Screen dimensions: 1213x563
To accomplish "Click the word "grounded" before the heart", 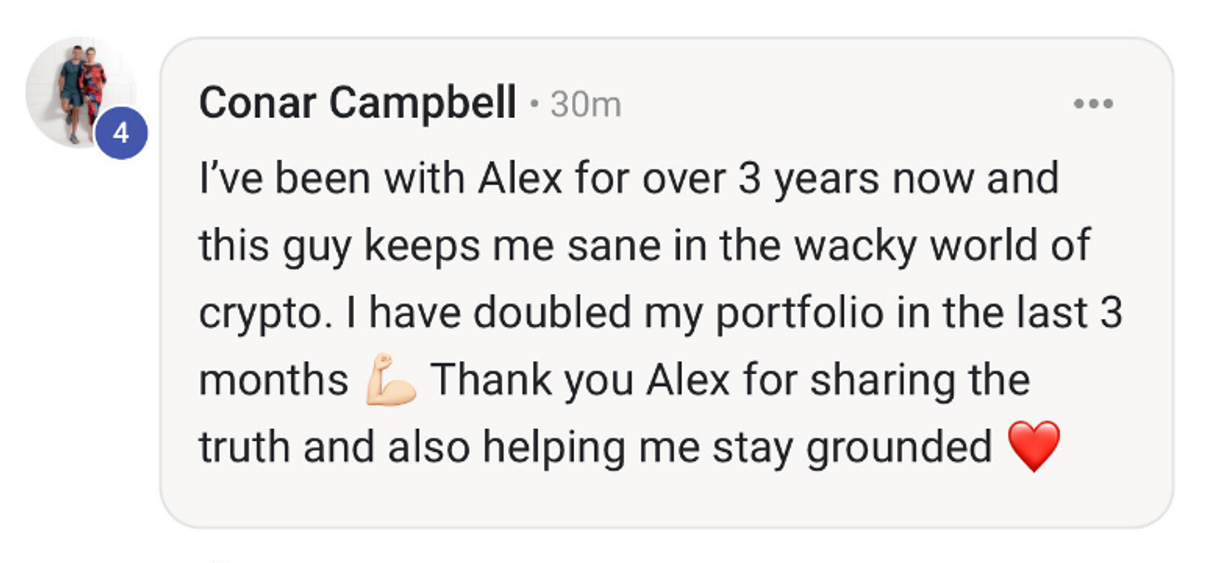I will coord(899,450).
